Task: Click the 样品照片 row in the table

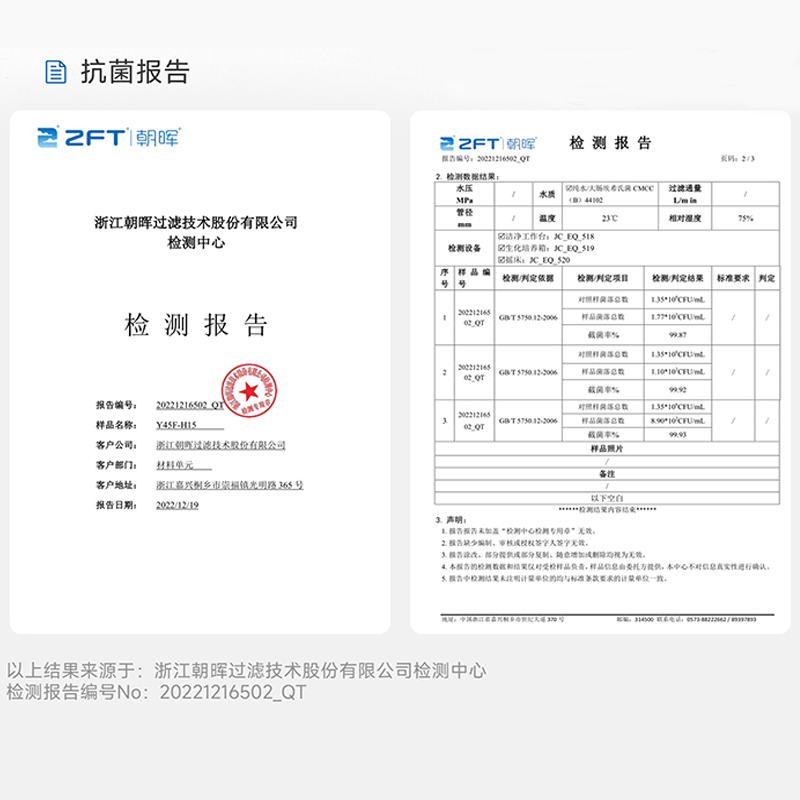Action: (x=607, y=449)
